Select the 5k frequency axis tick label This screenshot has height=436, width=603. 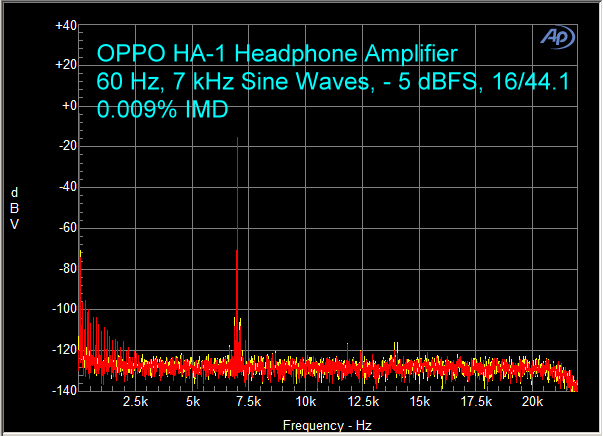tap(194, 402)
